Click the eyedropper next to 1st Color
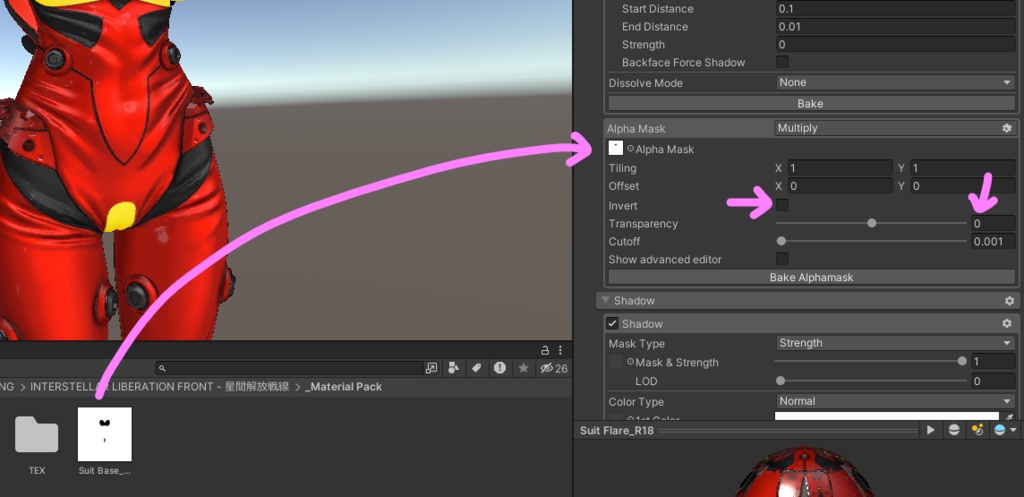This screenshot has width=1024, height=497. 1010,417
